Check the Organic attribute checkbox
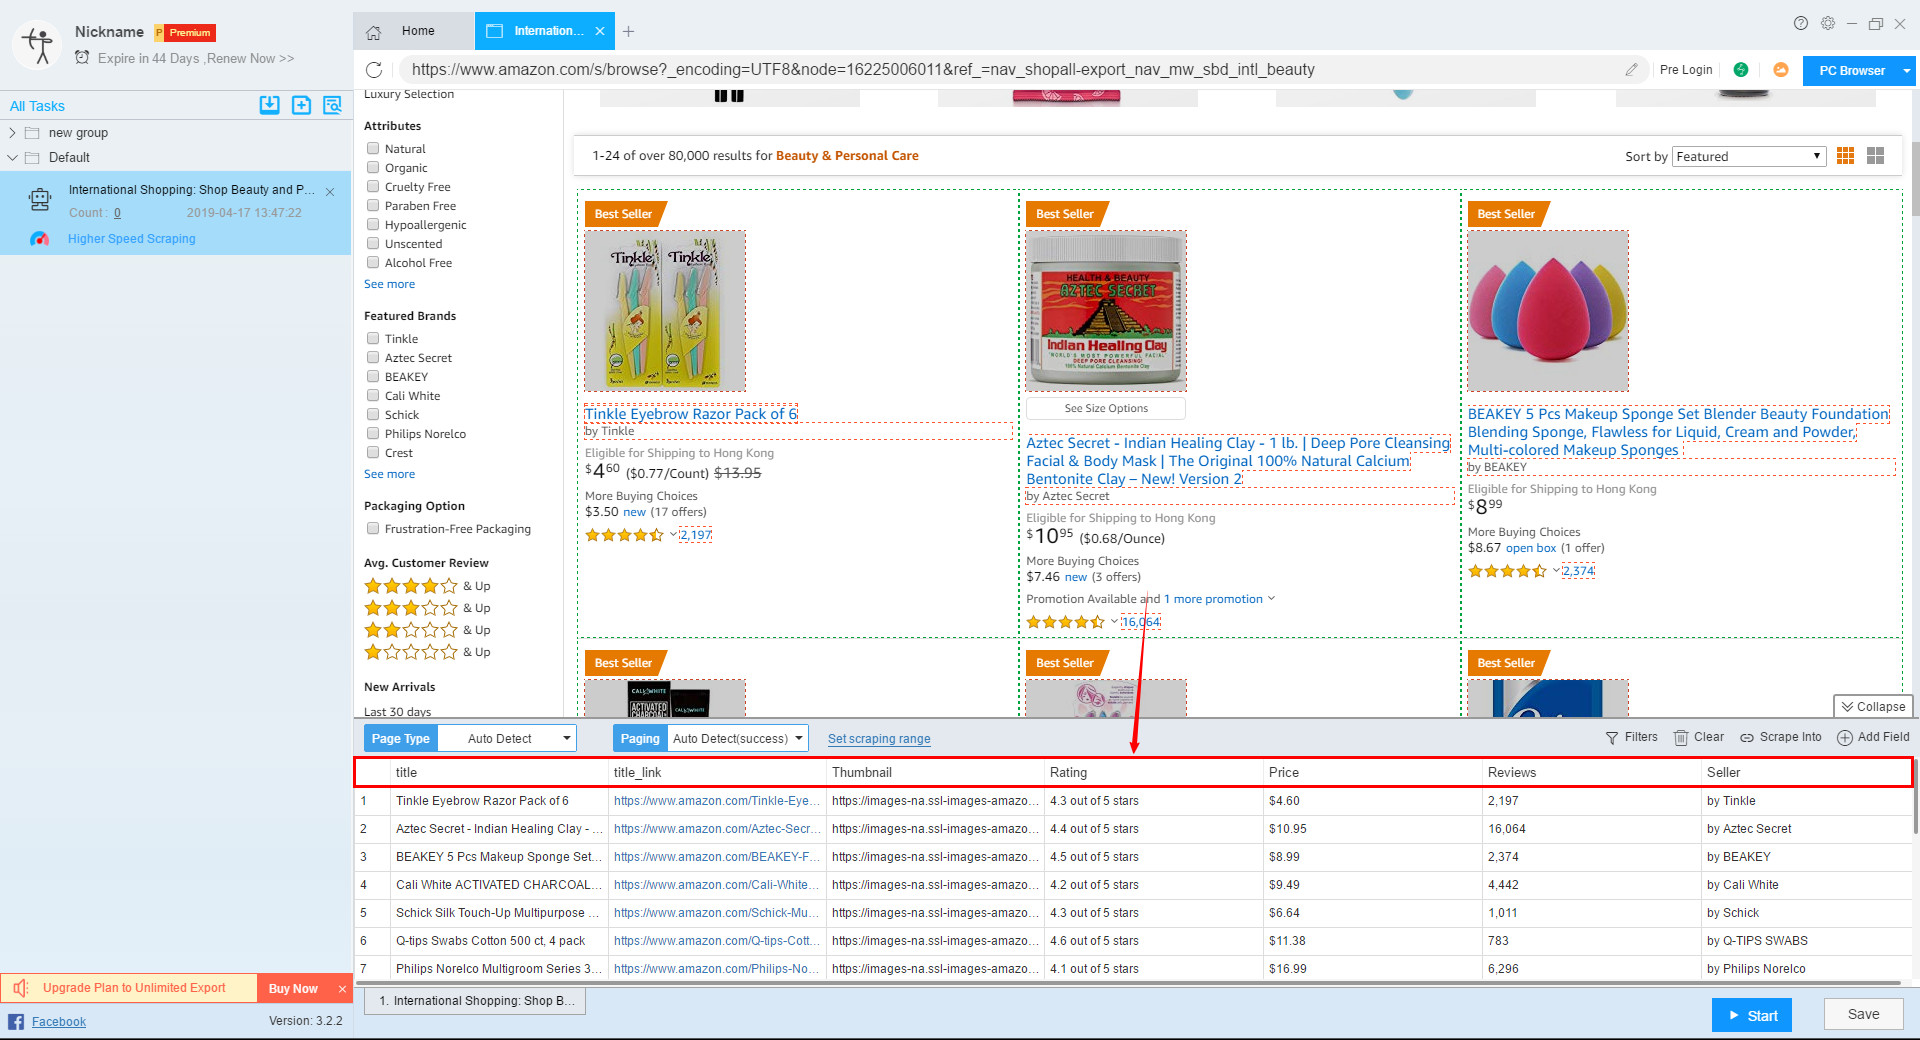Image resolution: width=1920 pixels, height=1040 pixels. (x=373, y=167)
